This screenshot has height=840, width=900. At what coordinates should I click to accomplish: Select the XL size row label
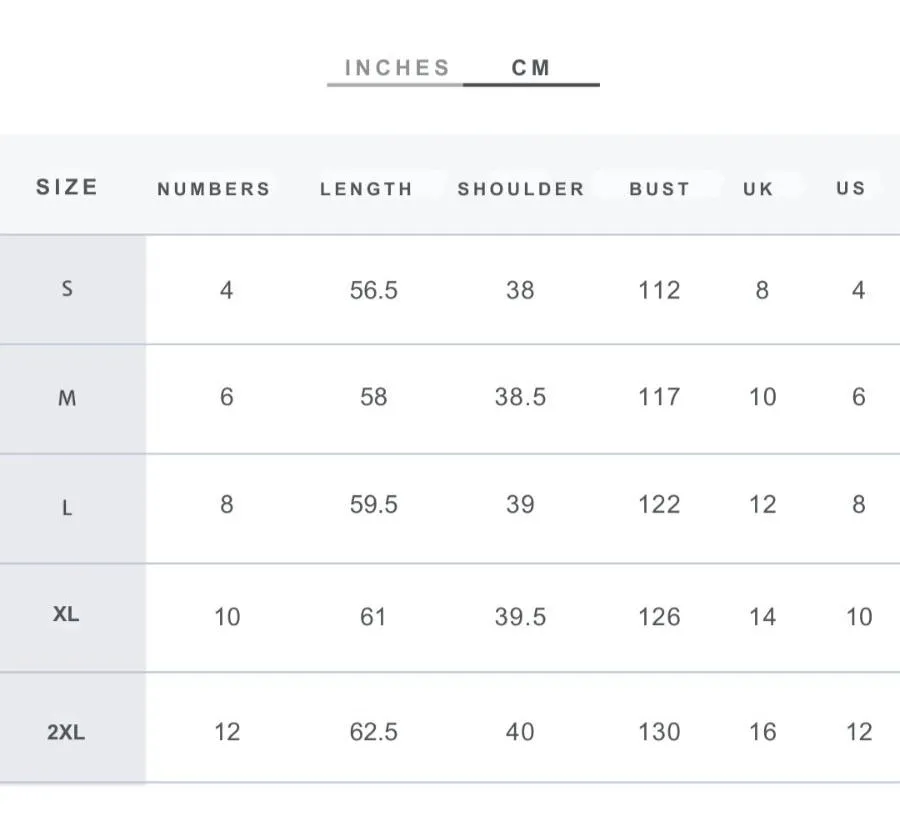(x=66, y=614)
